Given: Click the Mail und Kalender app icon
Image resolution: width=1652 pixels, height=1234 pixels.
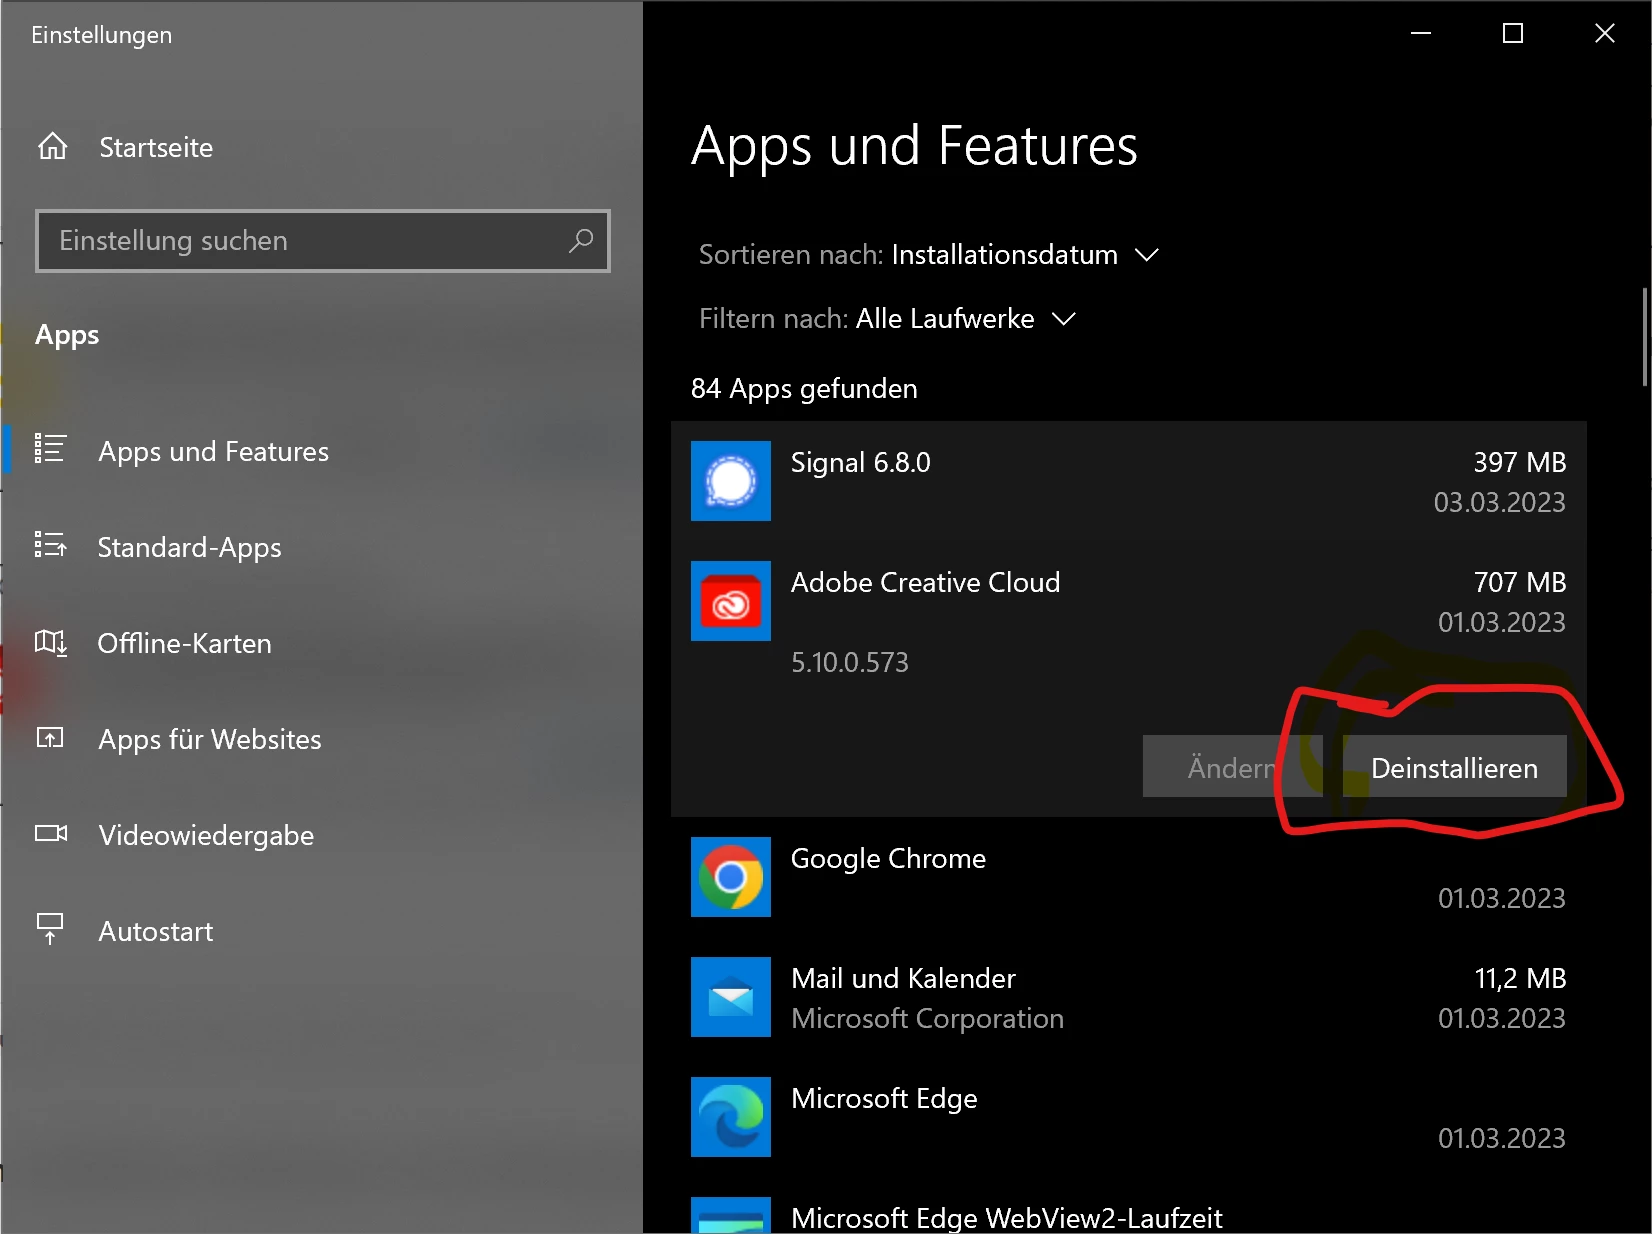Looking at the screenshot, I should (x=731, y=997).
